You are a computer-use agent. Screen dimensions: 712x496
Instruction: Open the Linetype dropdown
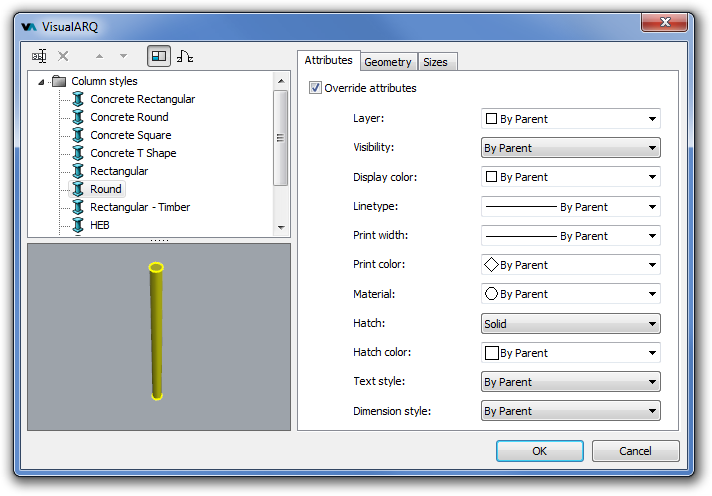click(570, 207)
